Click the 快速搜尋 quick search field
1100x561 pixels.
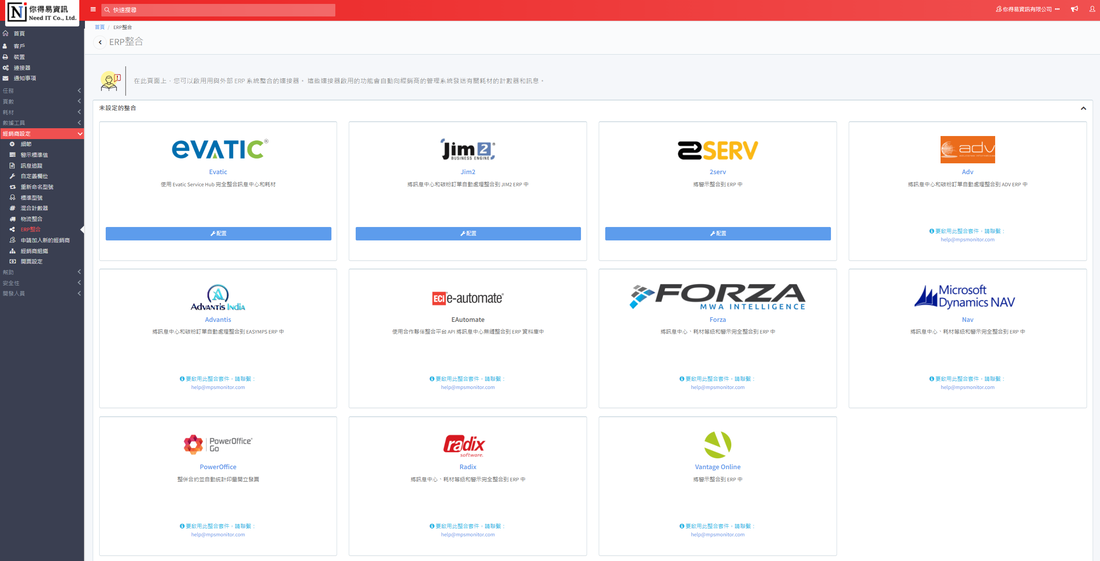coord(218,10)
